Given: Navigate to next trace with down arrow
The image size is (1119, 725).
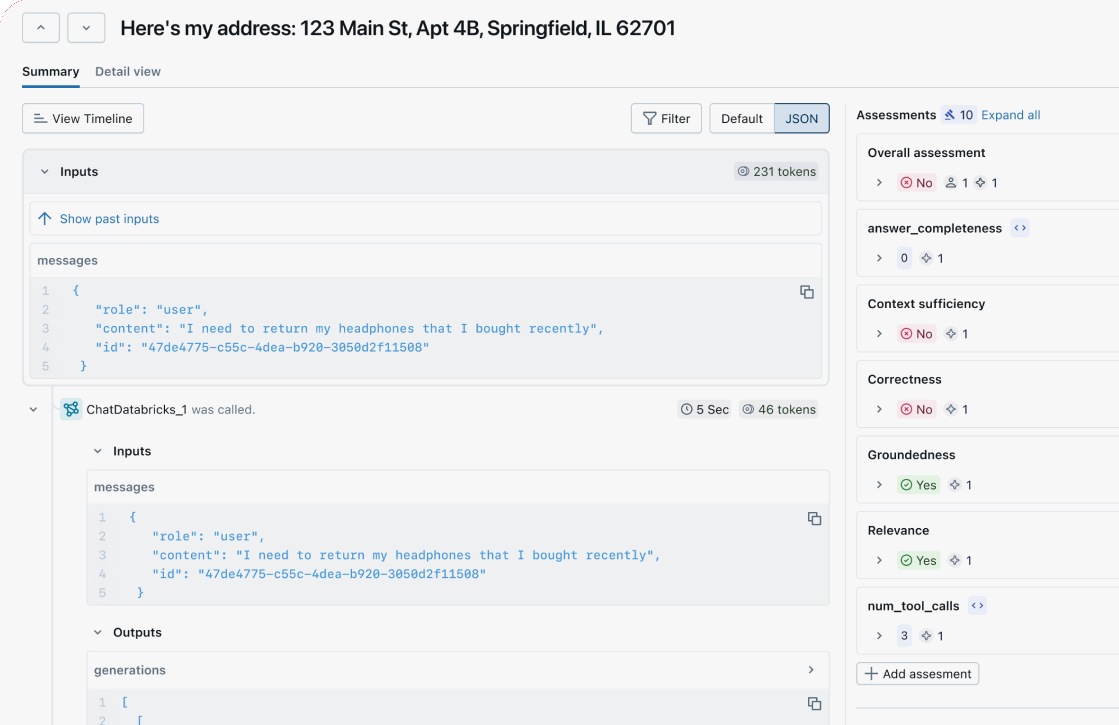Looking at the screenshot, I should pos(86,28).
